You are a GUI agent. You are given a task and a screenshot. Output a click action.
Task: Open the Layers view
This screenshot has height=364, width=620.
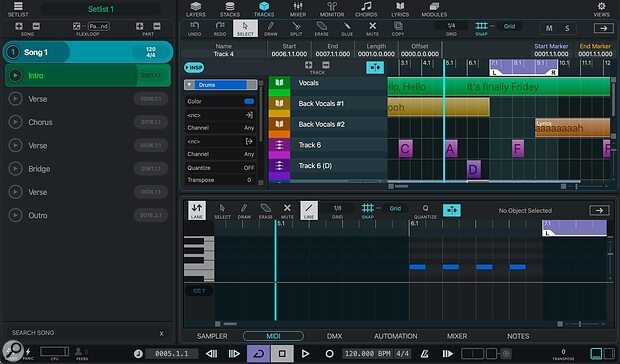[x=196, y=9]
